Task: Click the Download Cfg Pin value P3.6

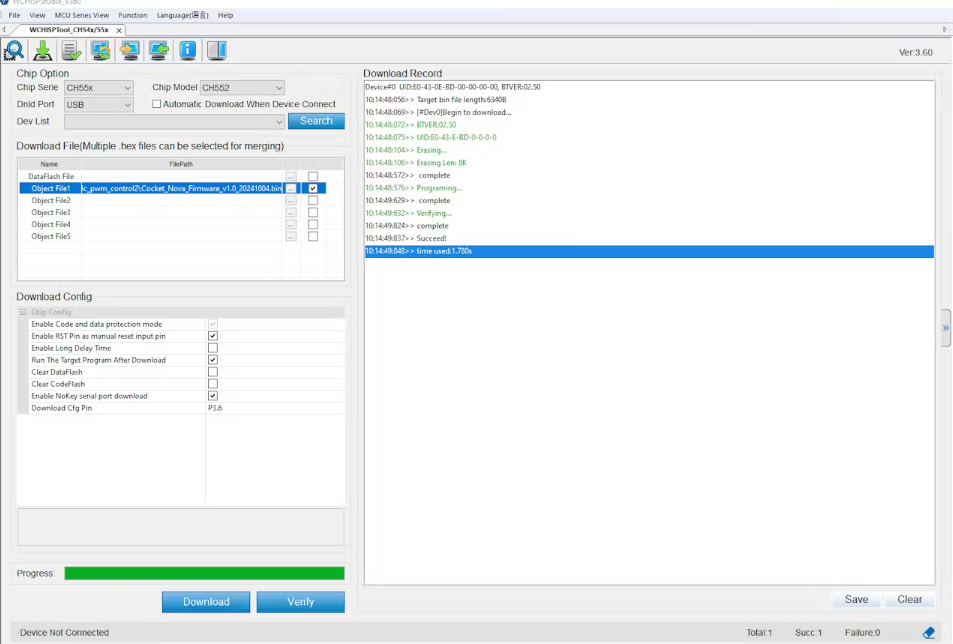Action: tap(215, 408)
